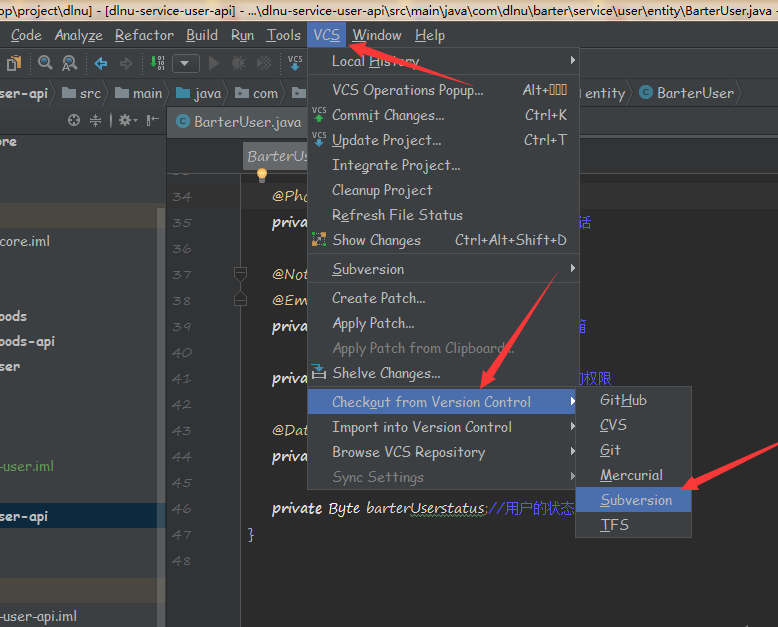
Task: Click the Make Project build icon
Action: [x=159, y=63]
